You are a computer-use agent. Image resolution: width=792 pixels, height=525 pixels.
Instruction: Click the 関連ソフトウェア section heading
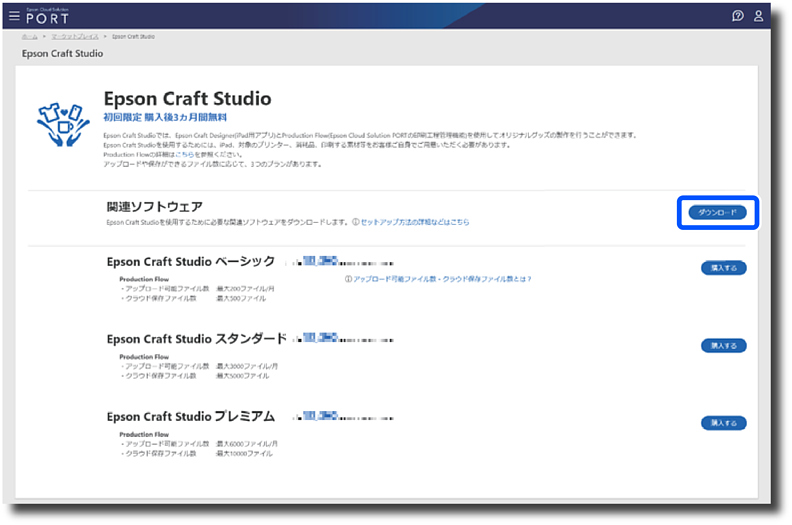[154, 206]
